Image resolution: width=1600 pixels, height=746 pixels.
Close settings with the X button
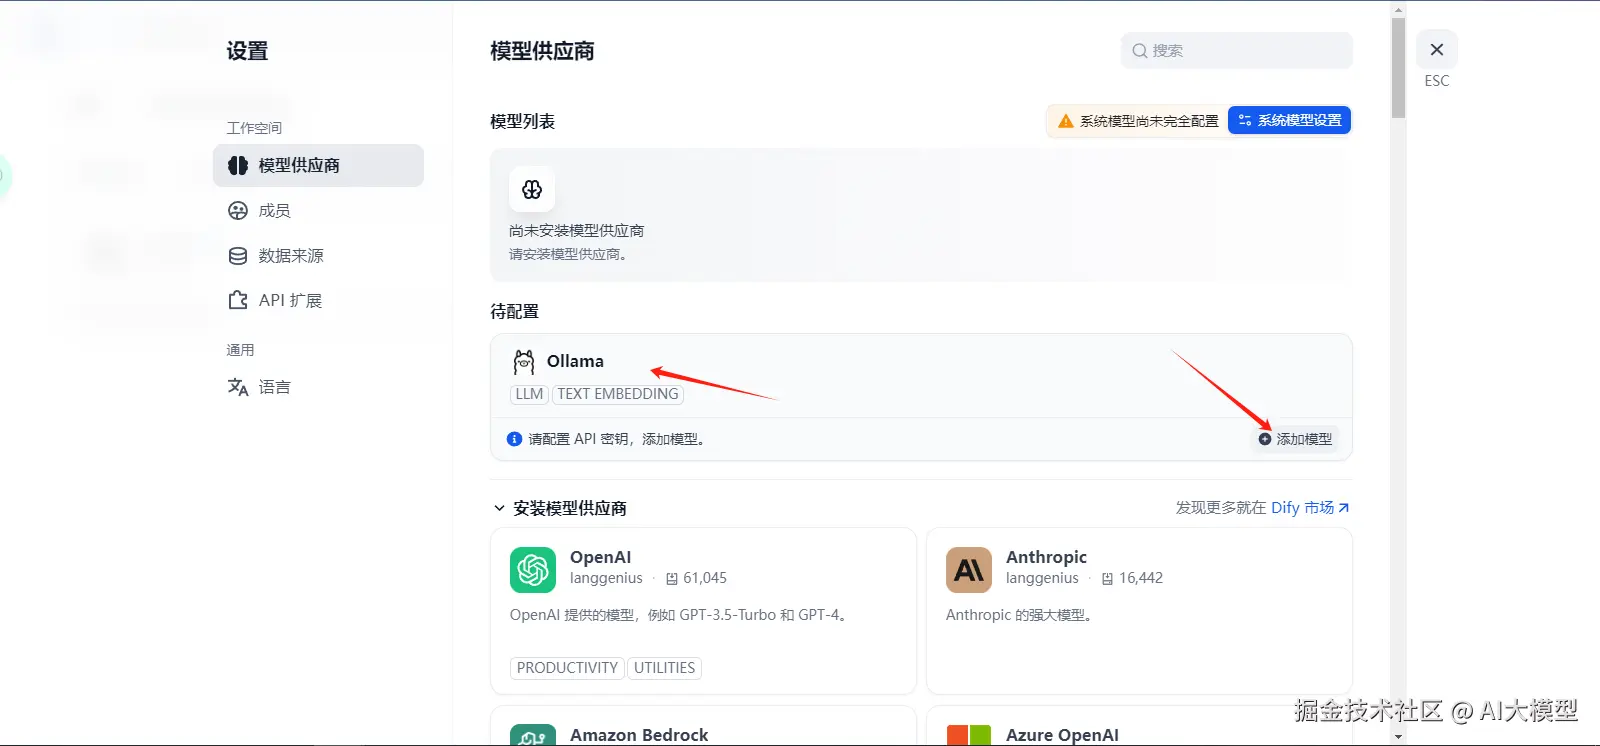click(x=1437, y=49)
